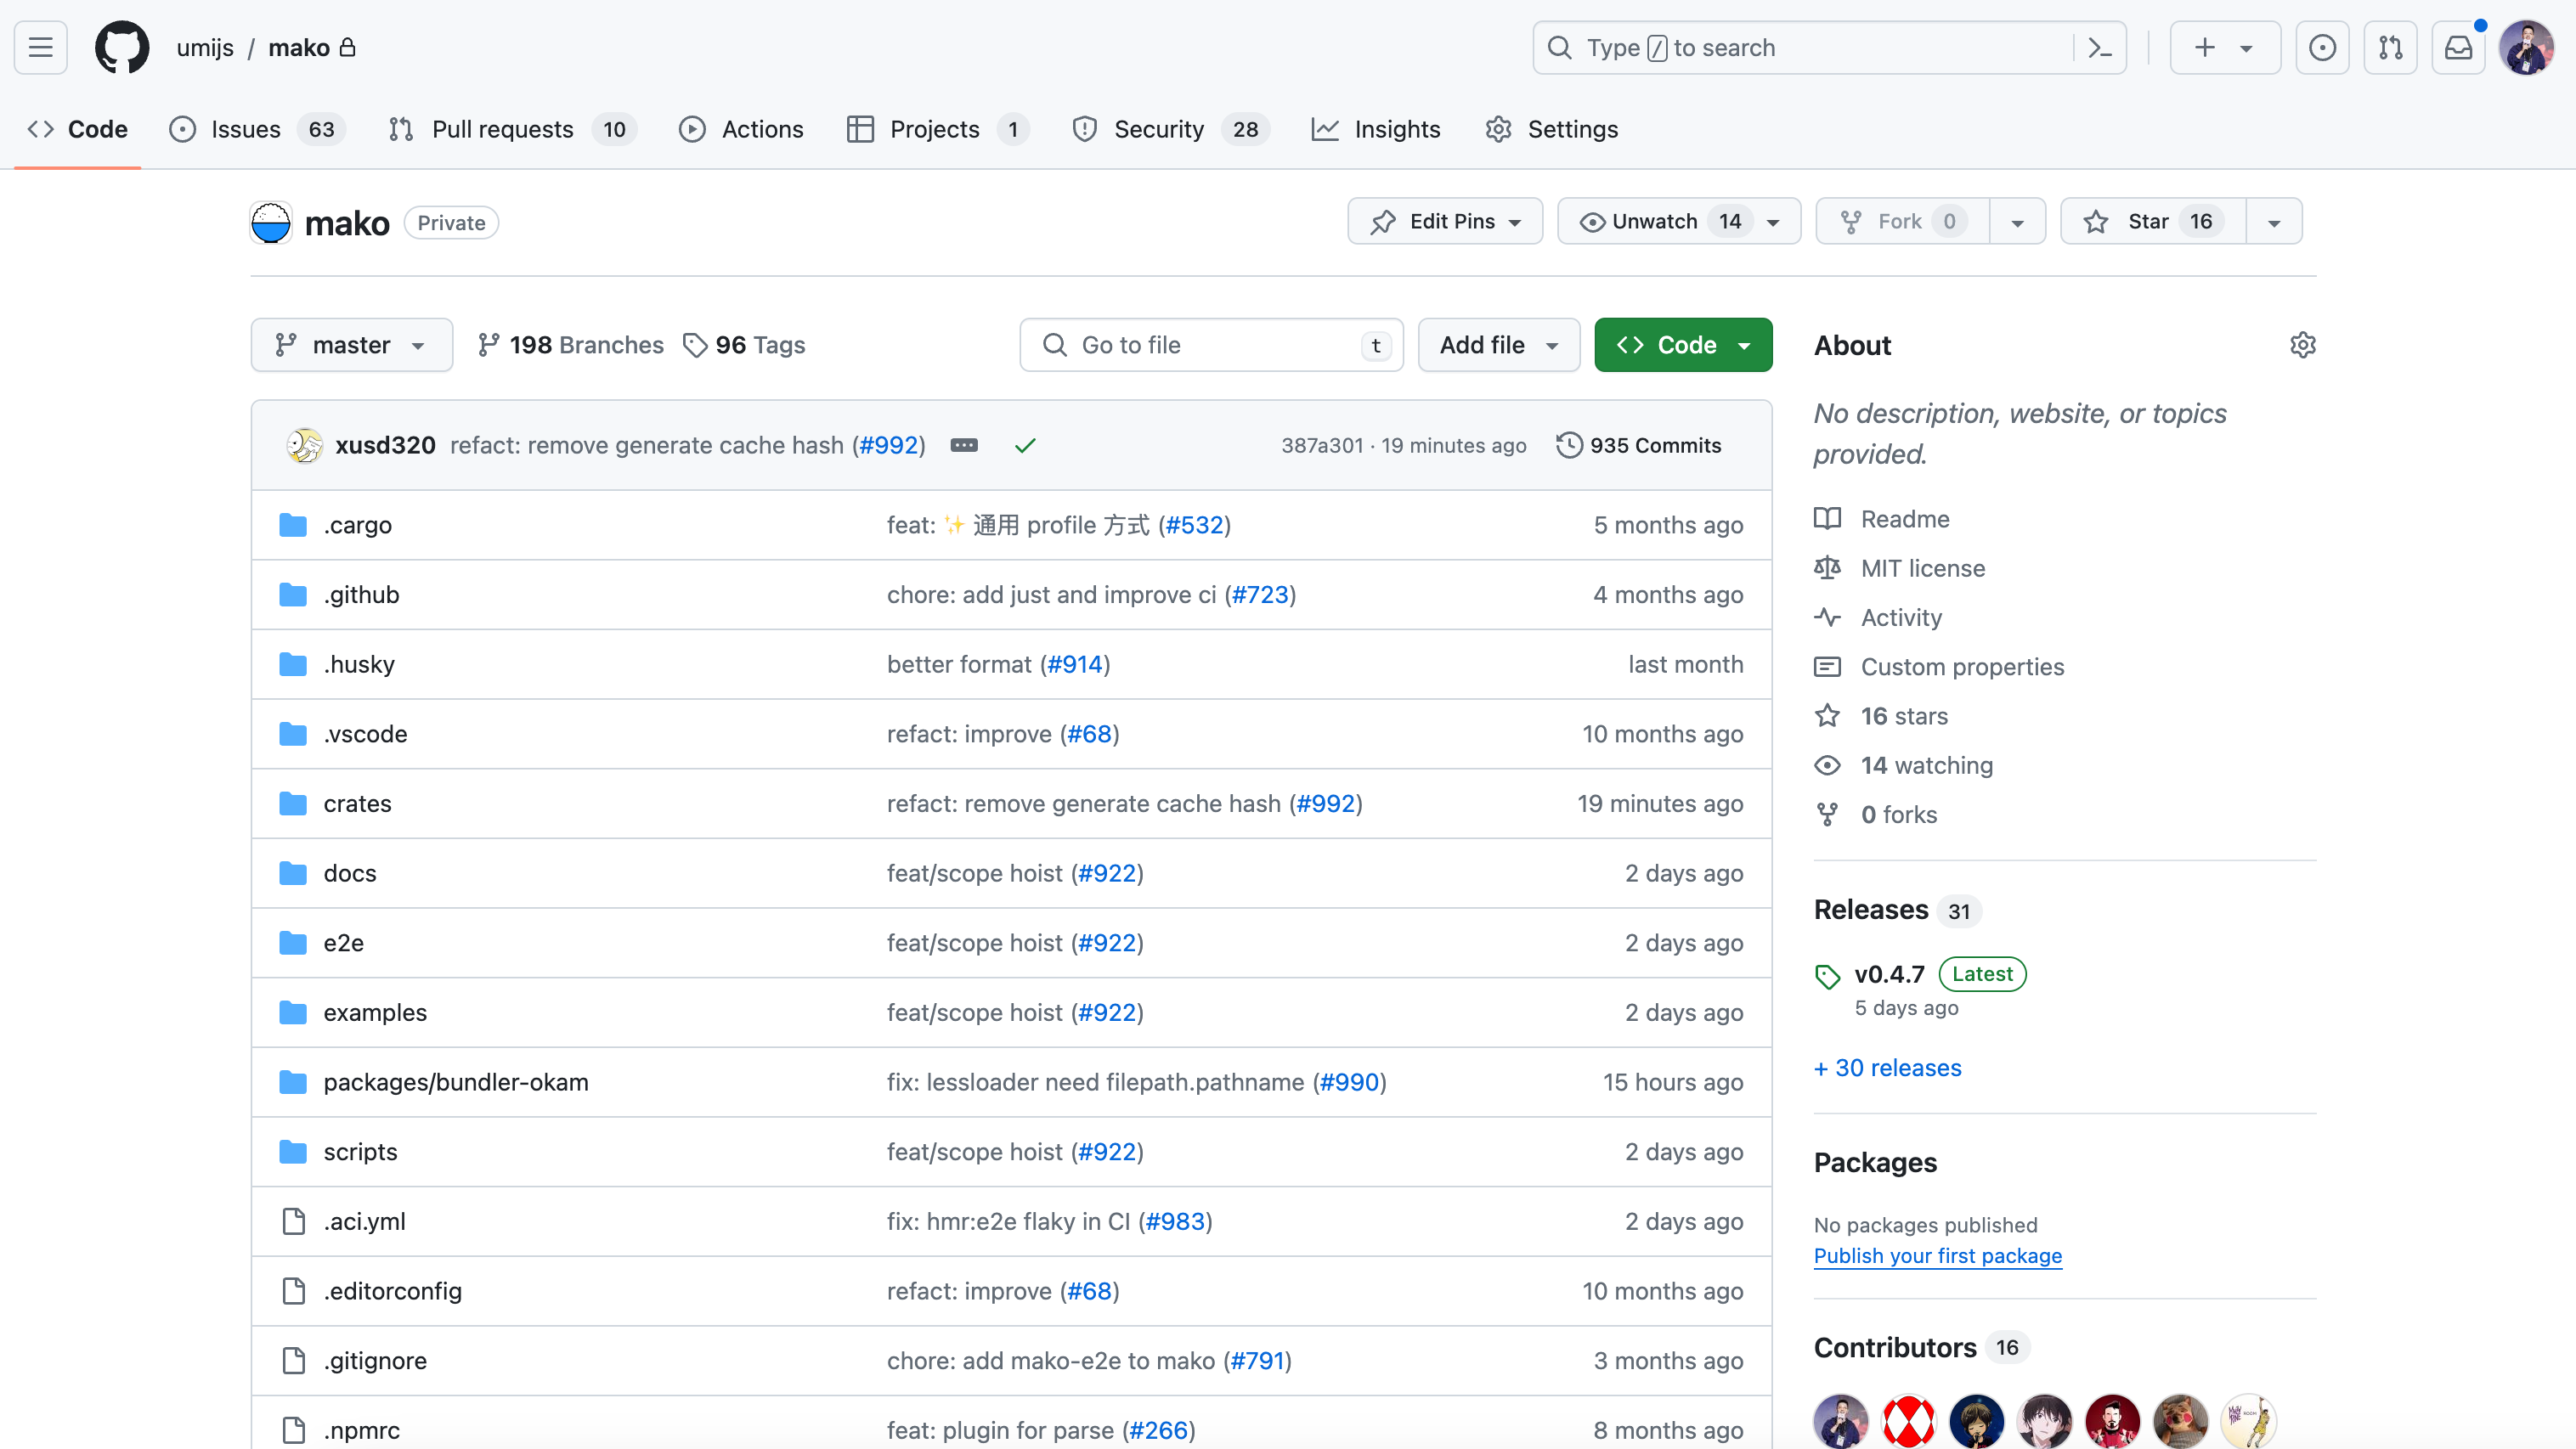Open the Add file dropdown
The height and width of the screenshot is (1449, 2576).
point(1499,345)
